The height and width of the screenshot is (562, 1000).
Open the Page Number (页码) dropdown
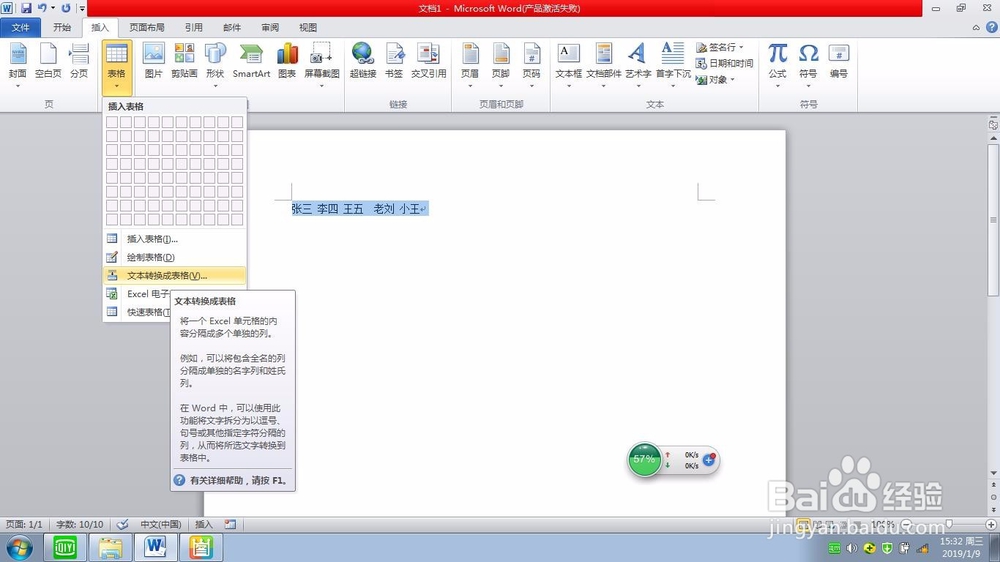coord(532,64)
